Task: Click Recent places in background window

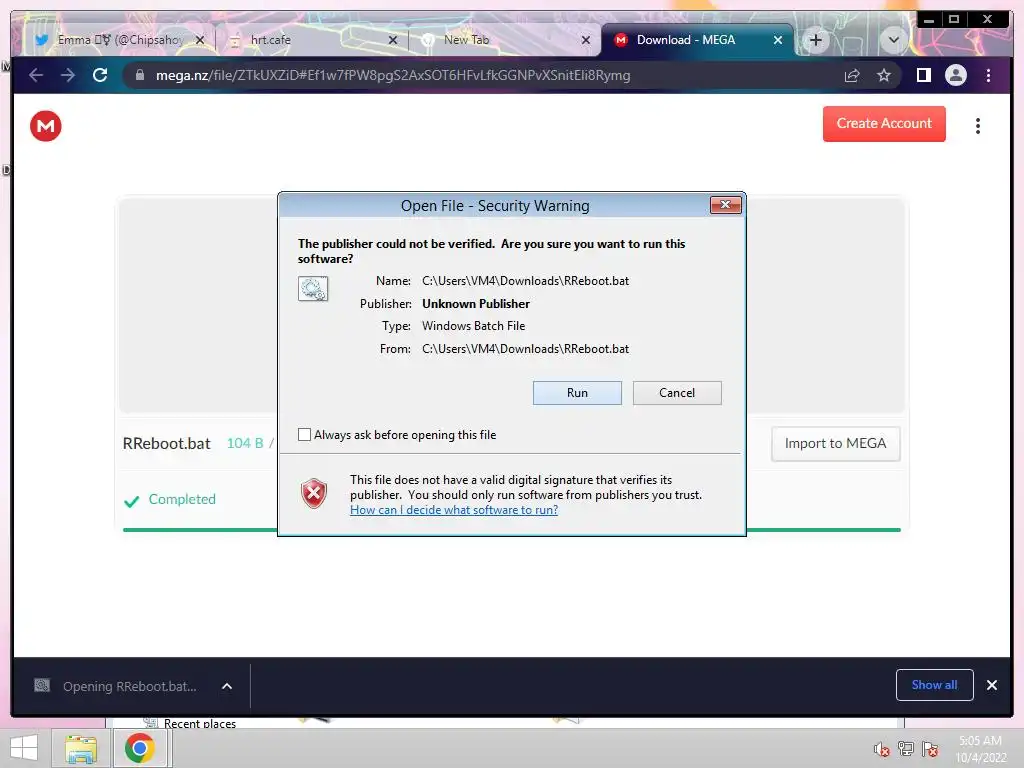Action: click(200, 723)
